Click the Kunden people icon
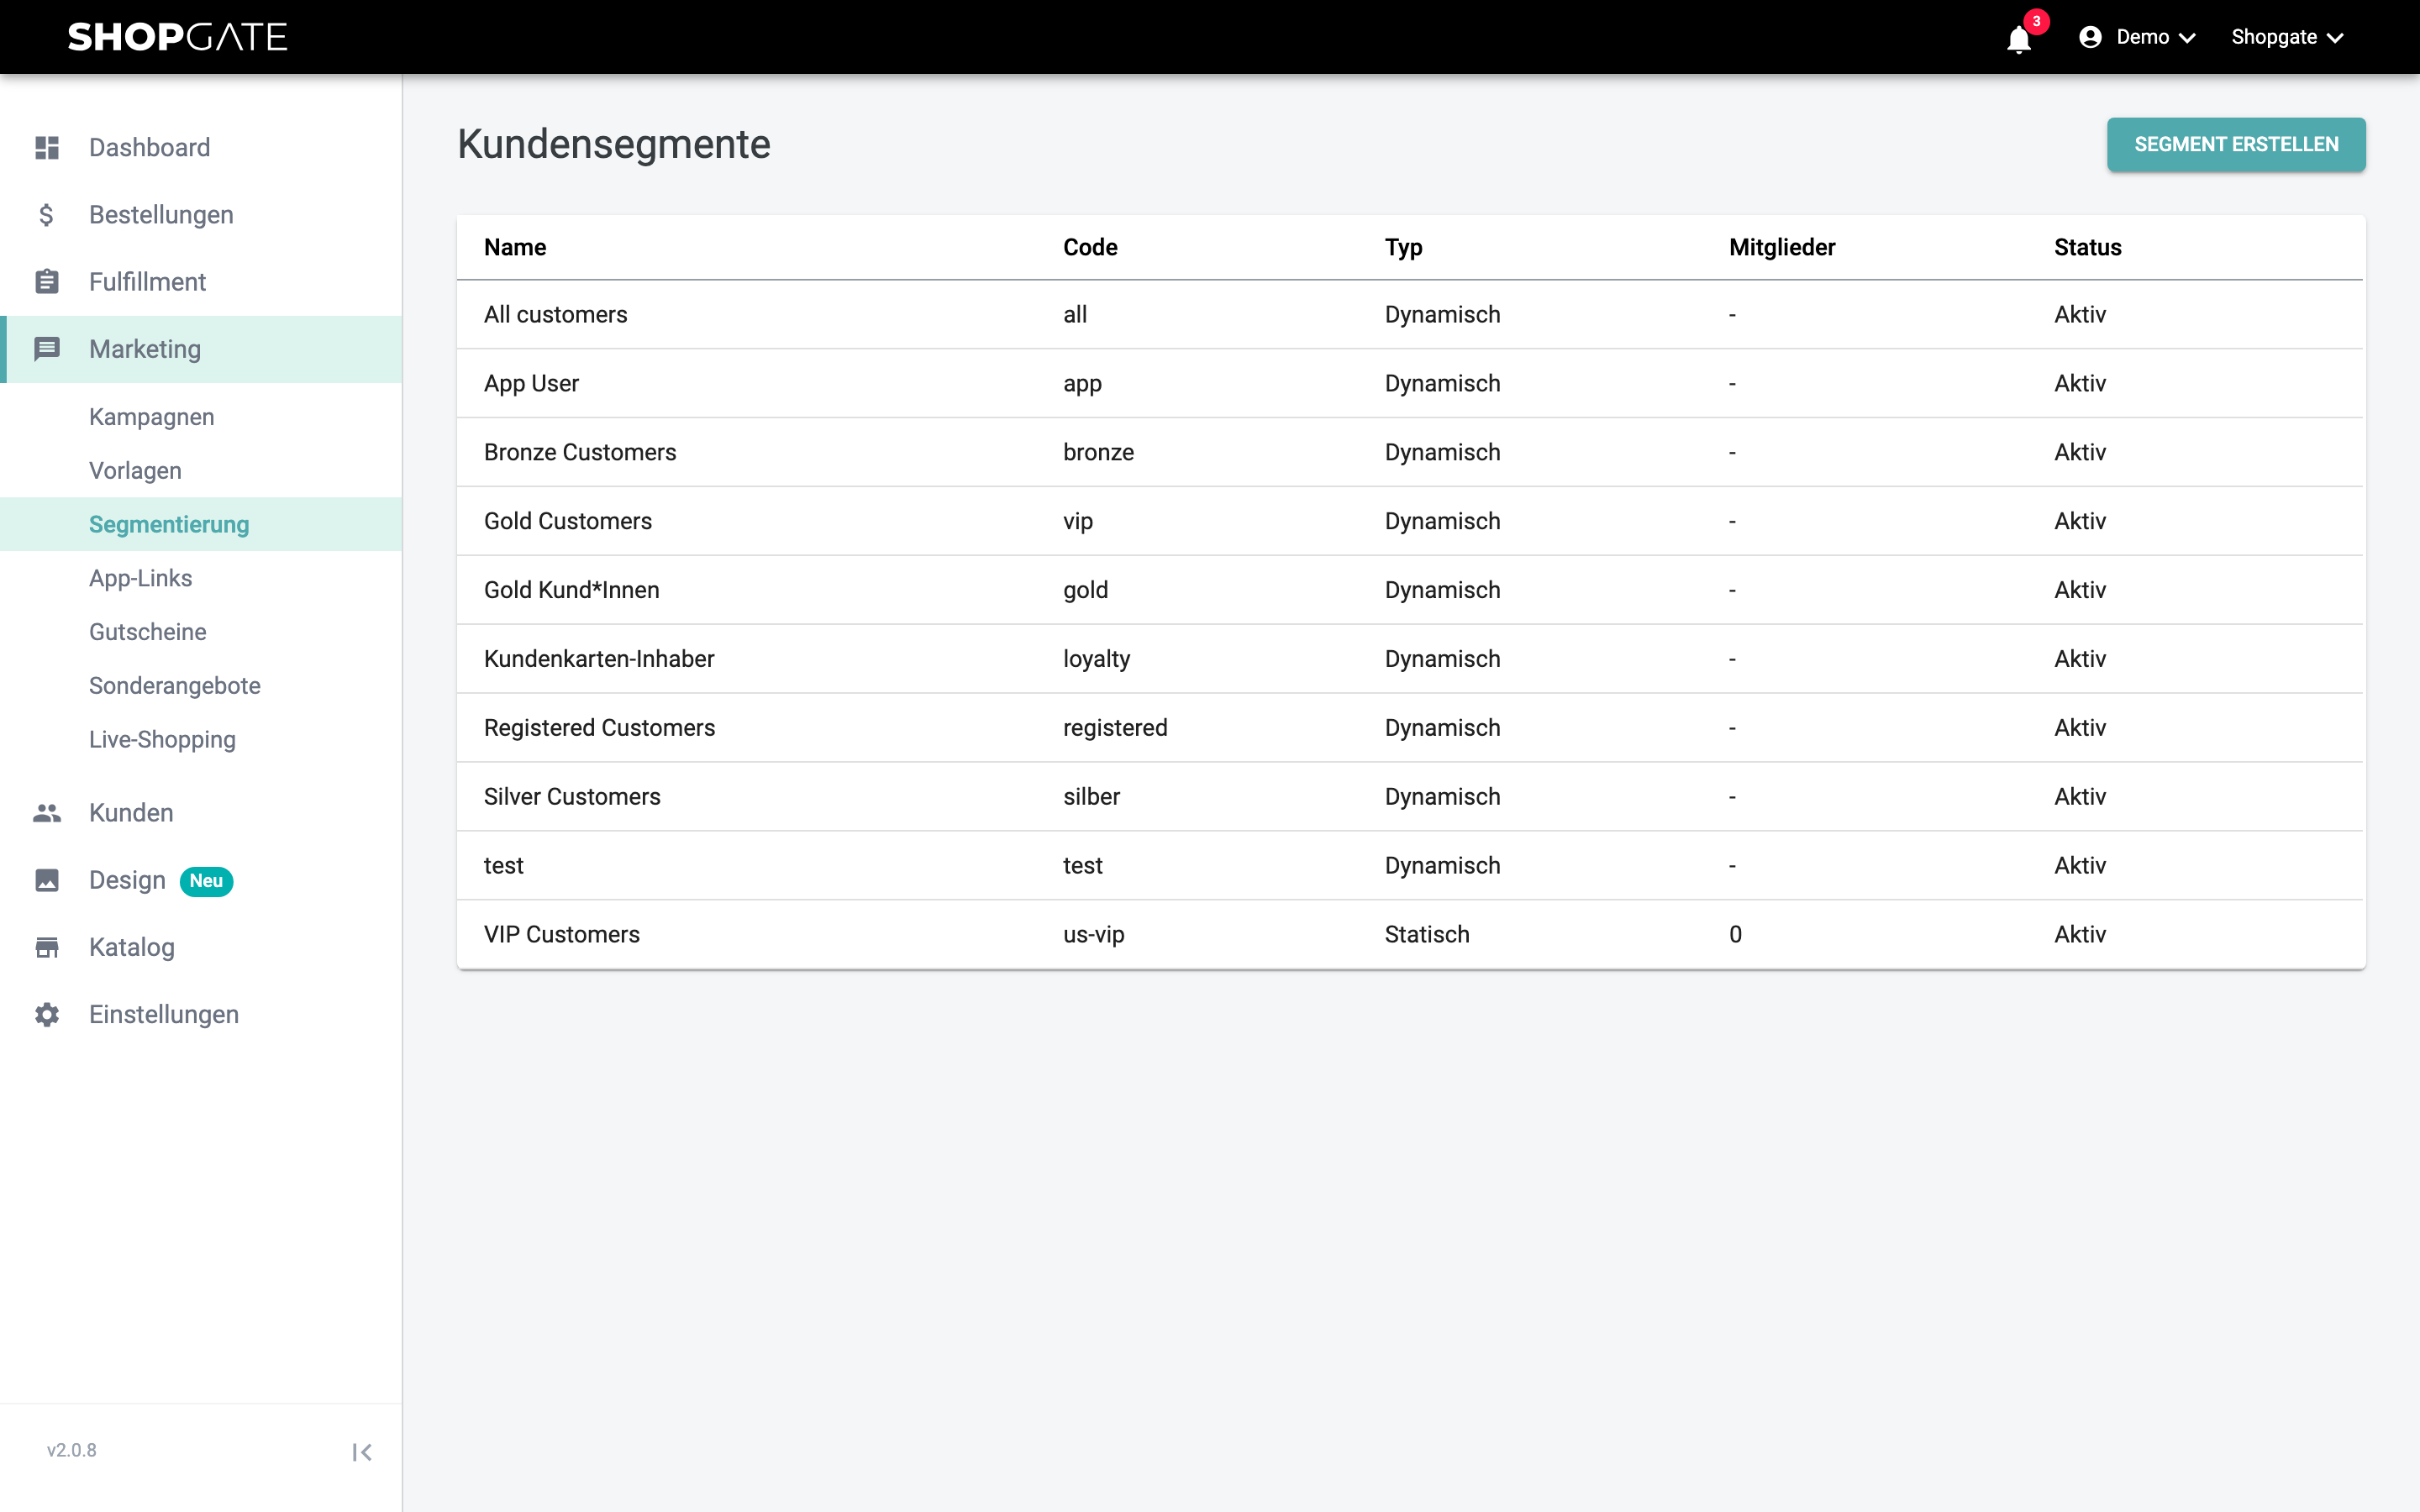Viewport: 2420px width, 1512px height. [x=47, y=813]
